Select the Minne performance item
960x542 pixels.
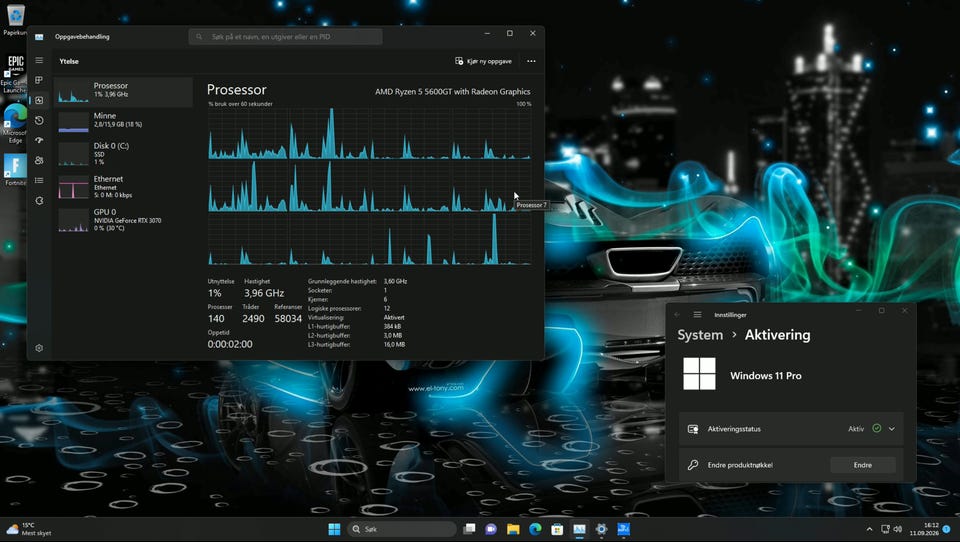[123, 121]
